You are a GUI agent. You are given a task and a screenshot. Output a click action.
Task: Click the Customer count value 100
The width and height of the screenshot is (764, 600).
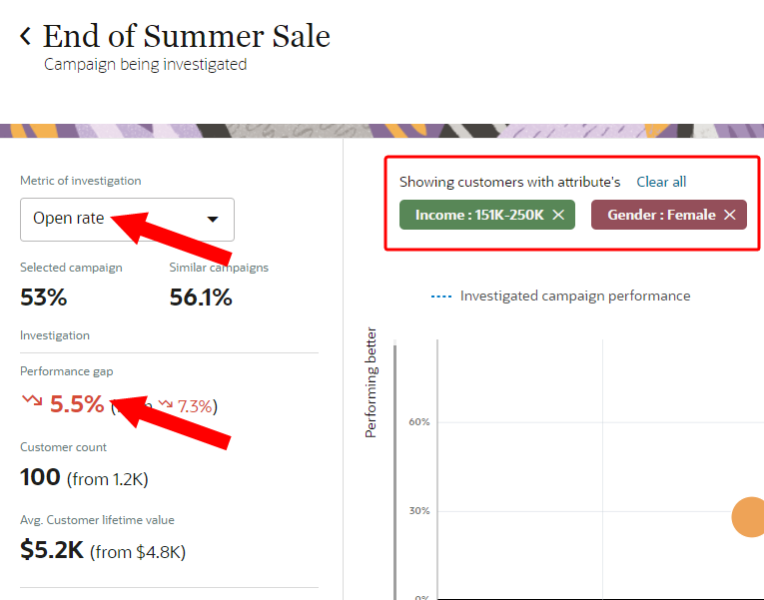(41, 477)
